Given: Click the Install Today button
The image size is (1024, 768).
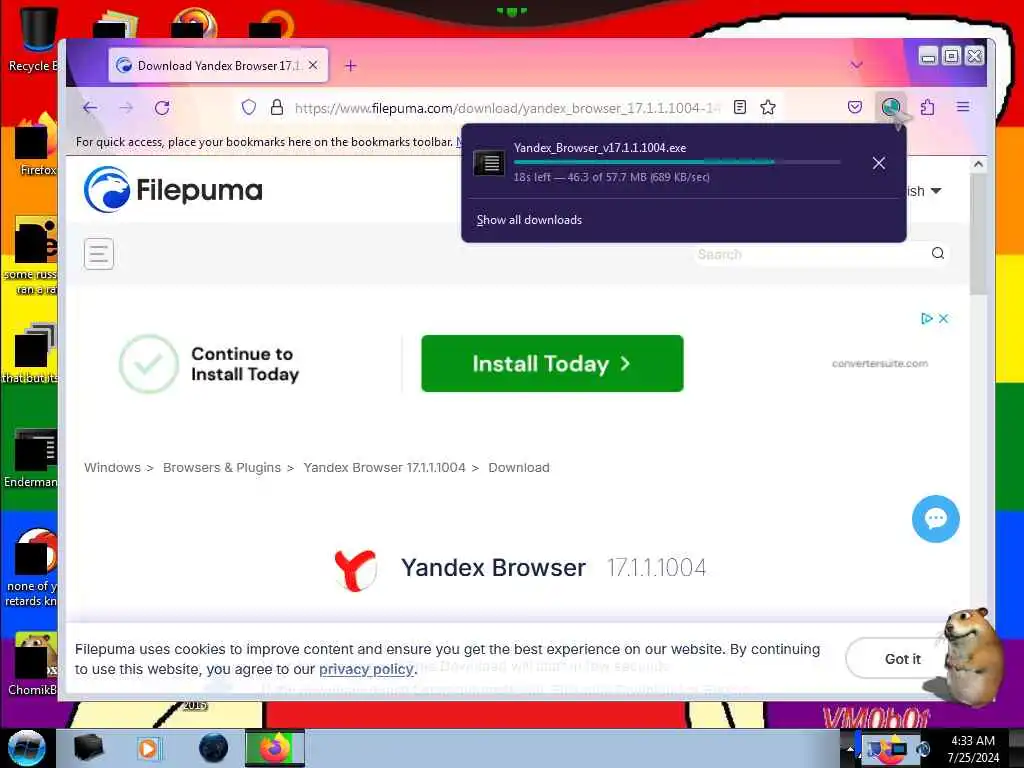Looking at the screenshot, I should pyautogui.click(x=552, y=364).
